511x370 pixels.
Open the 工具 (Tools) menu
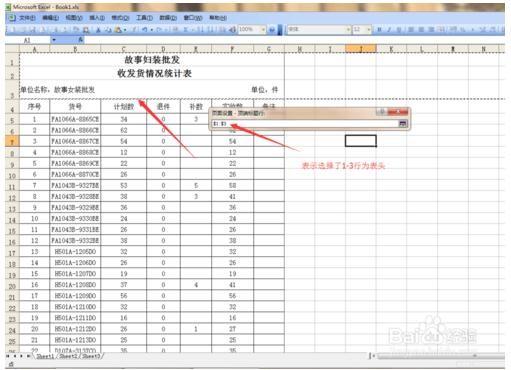(144, 18)
